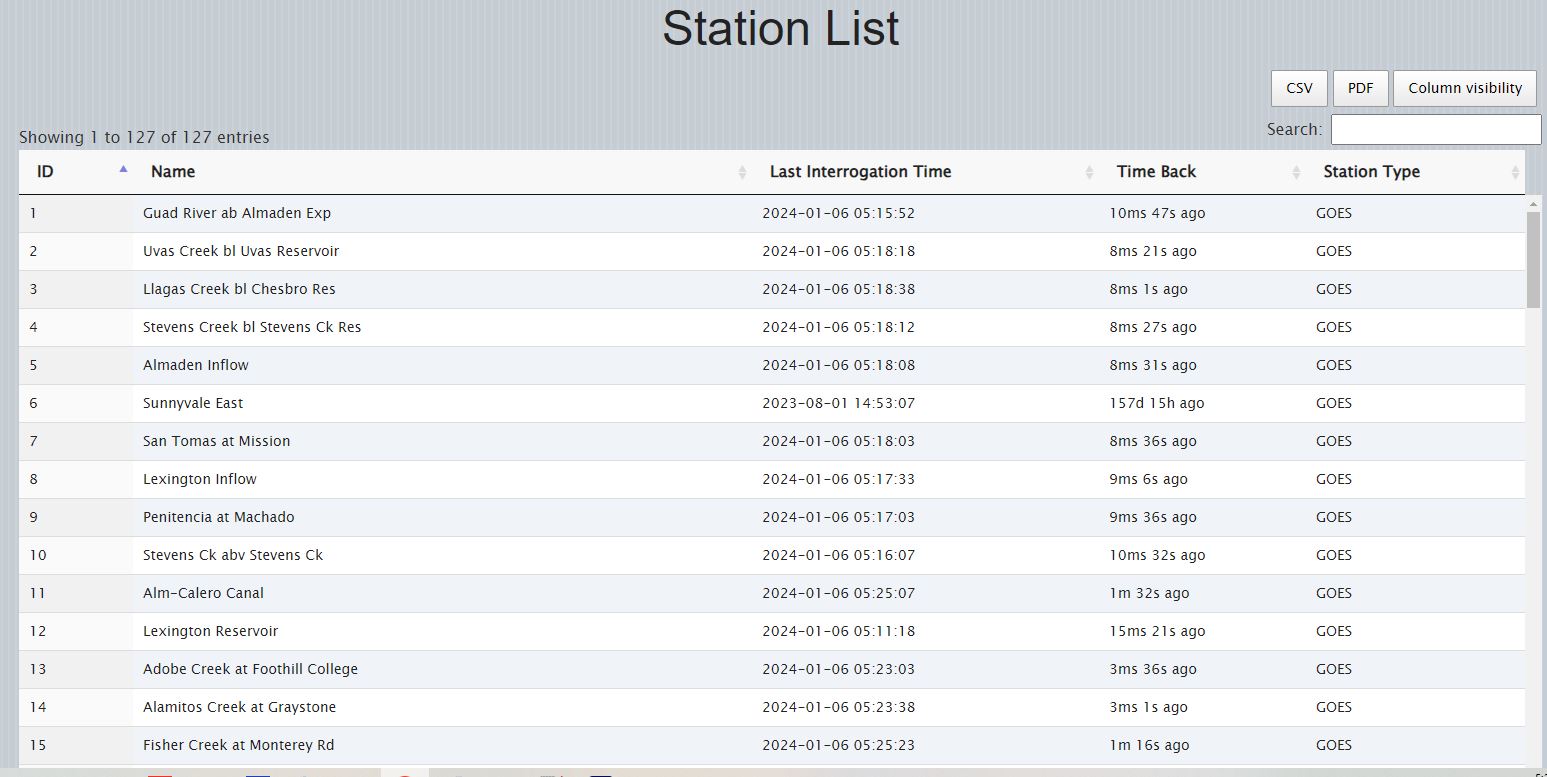Click the "157d 15h ago" Time Back cell
The height and width of the screenshot is (777, 1547).
(1156, 403)
